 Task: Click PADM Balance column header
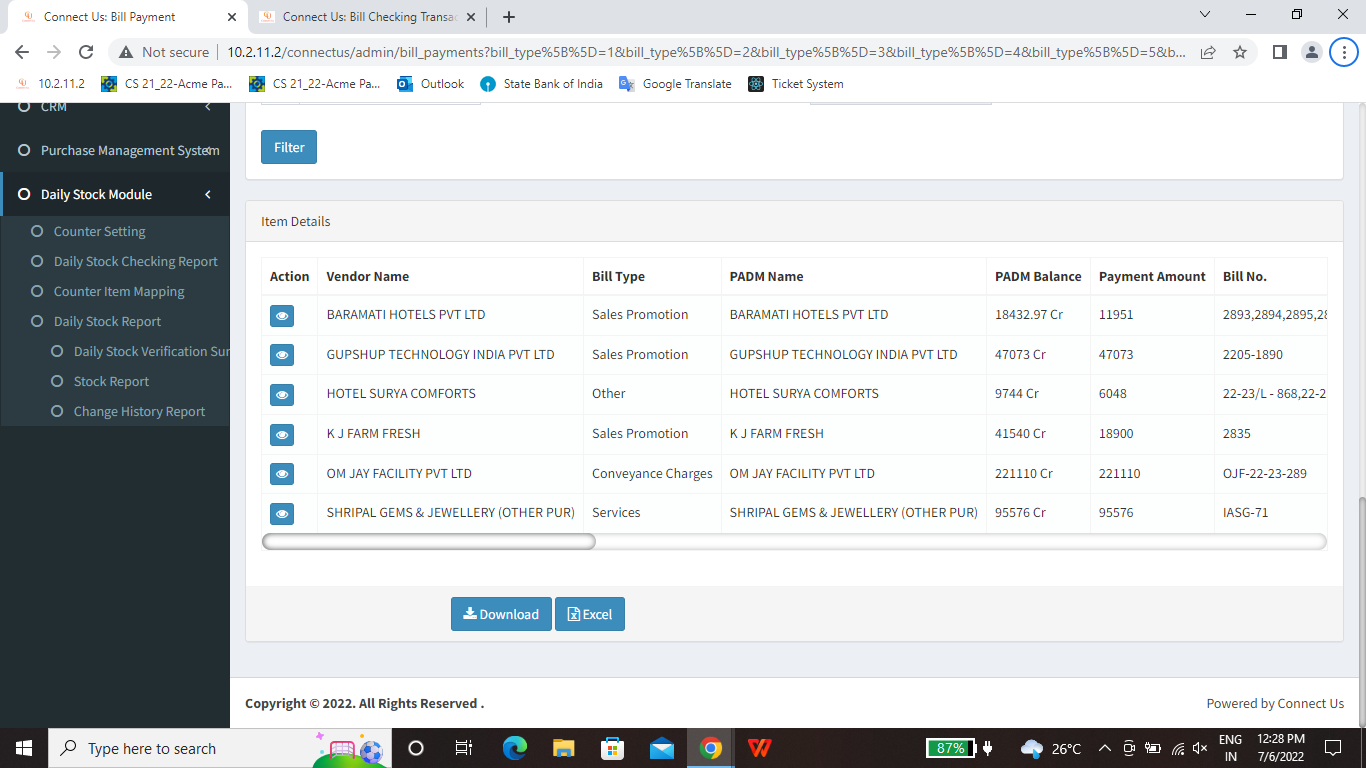pos(1038,276)
